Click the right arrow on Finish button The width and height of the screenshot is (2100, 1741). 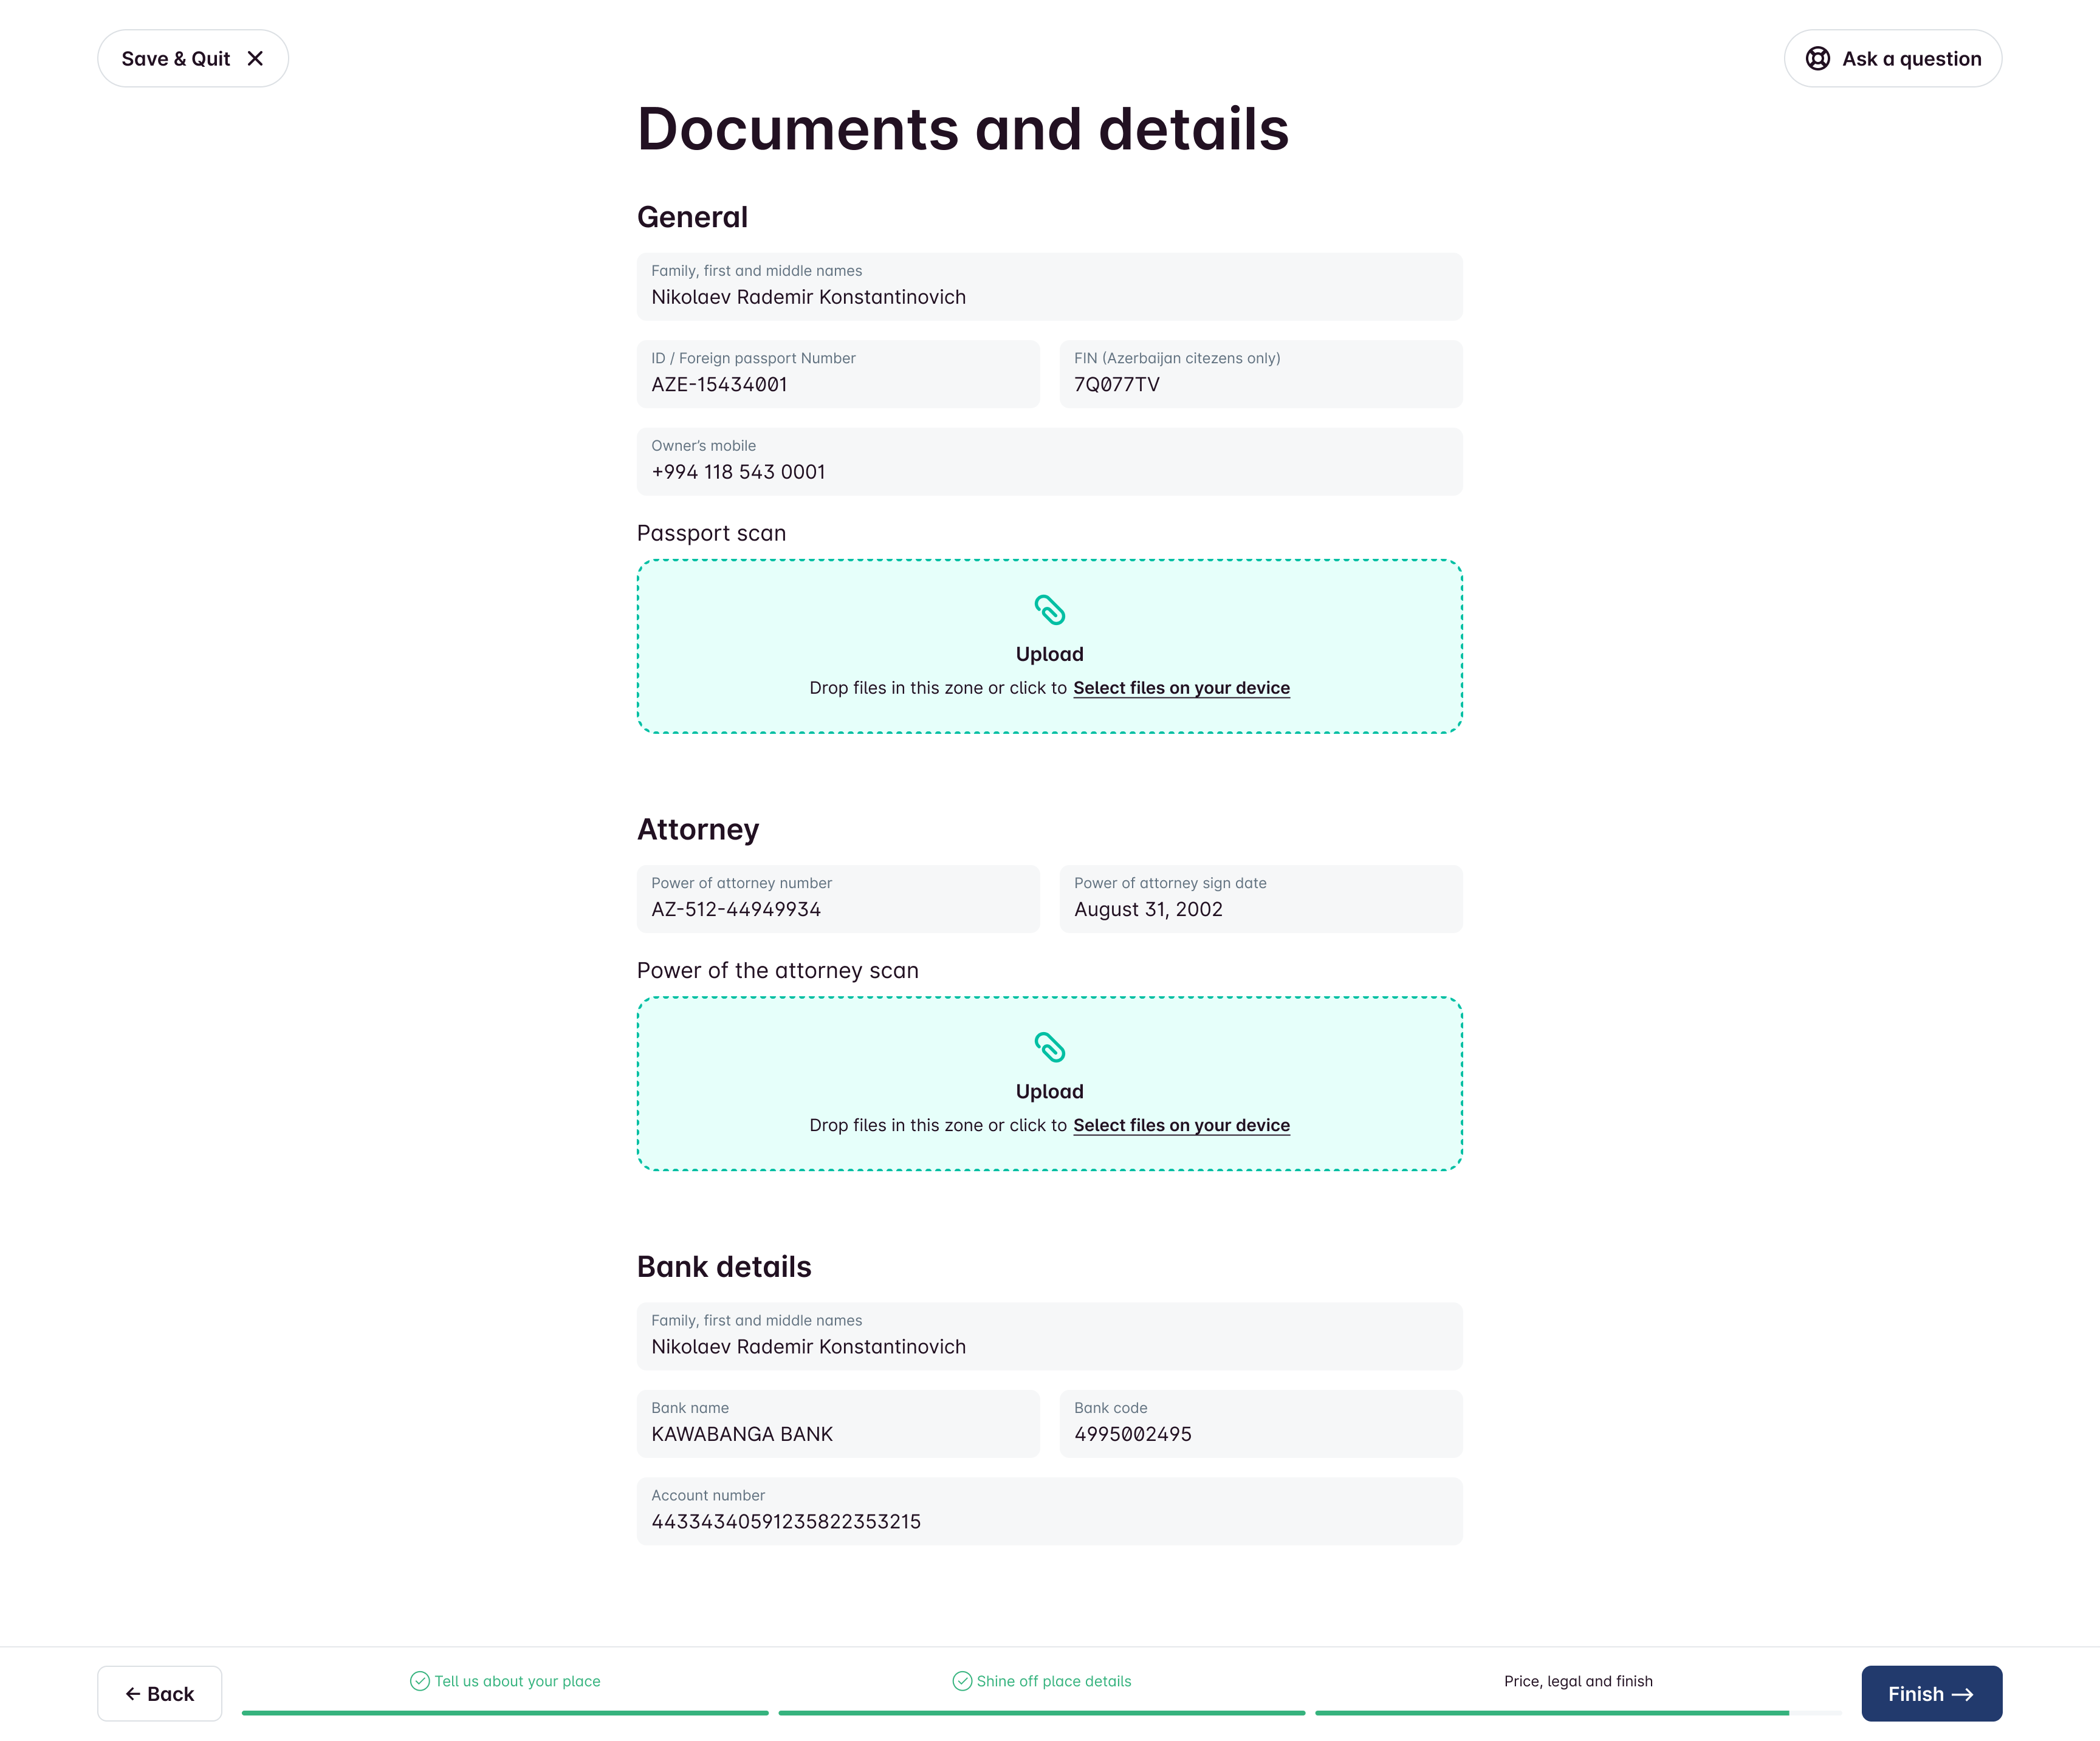coord(1963,1694)
